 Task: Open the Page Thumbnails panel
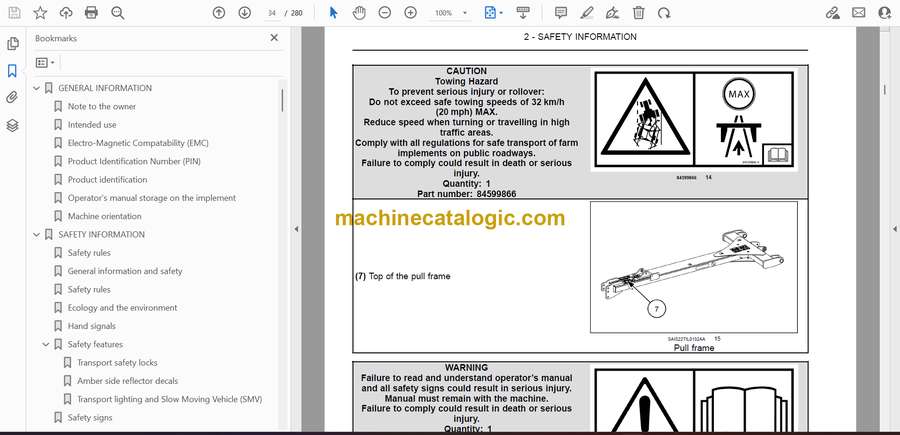pyautogui.click(x=12, y=44)
